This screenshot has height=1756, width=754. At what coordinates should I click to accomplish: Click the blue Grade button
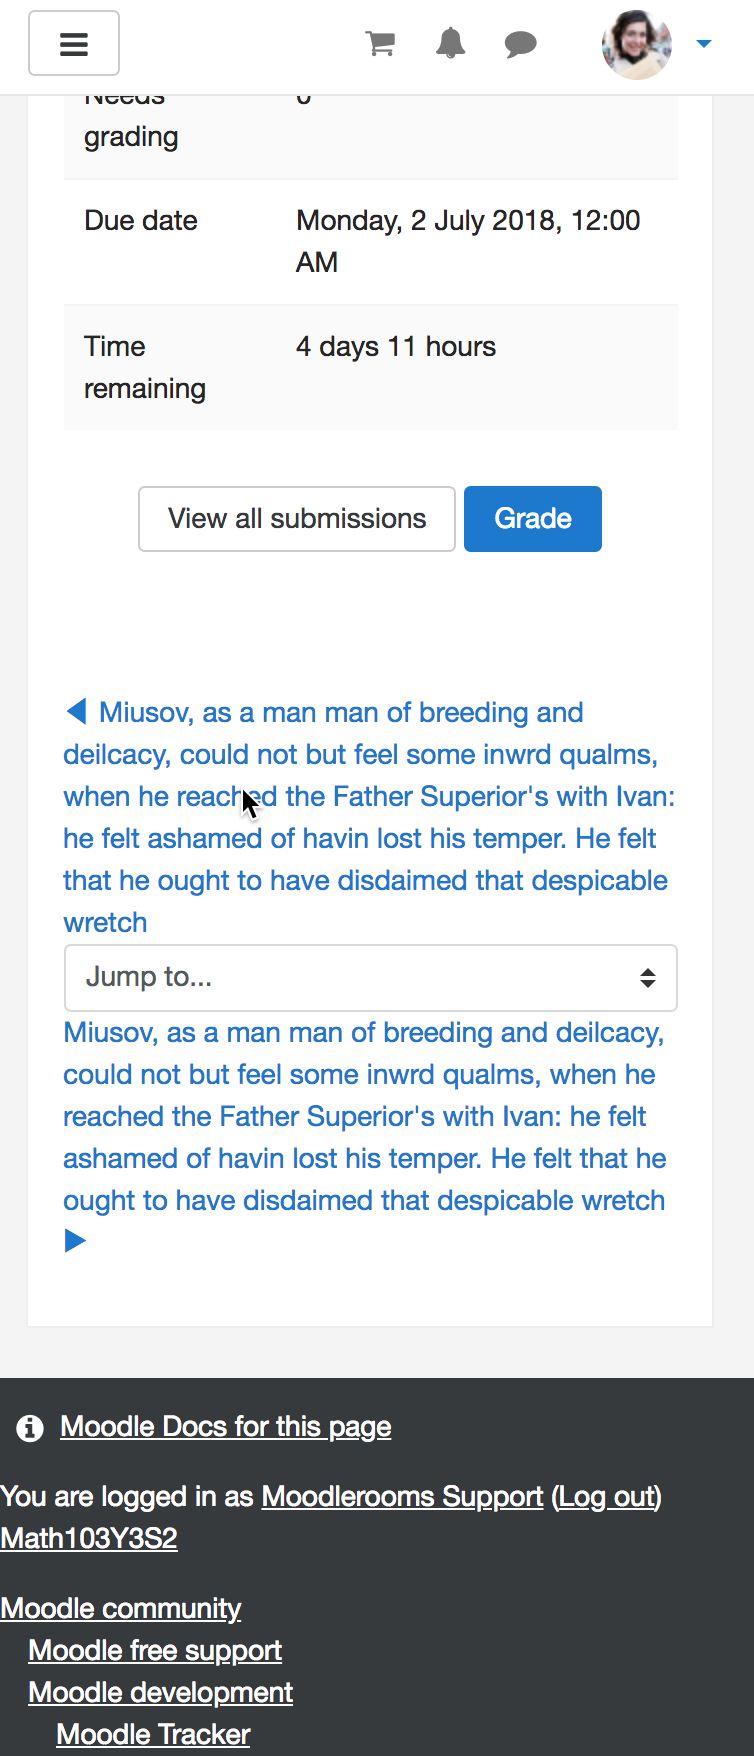tap(533, 519)
